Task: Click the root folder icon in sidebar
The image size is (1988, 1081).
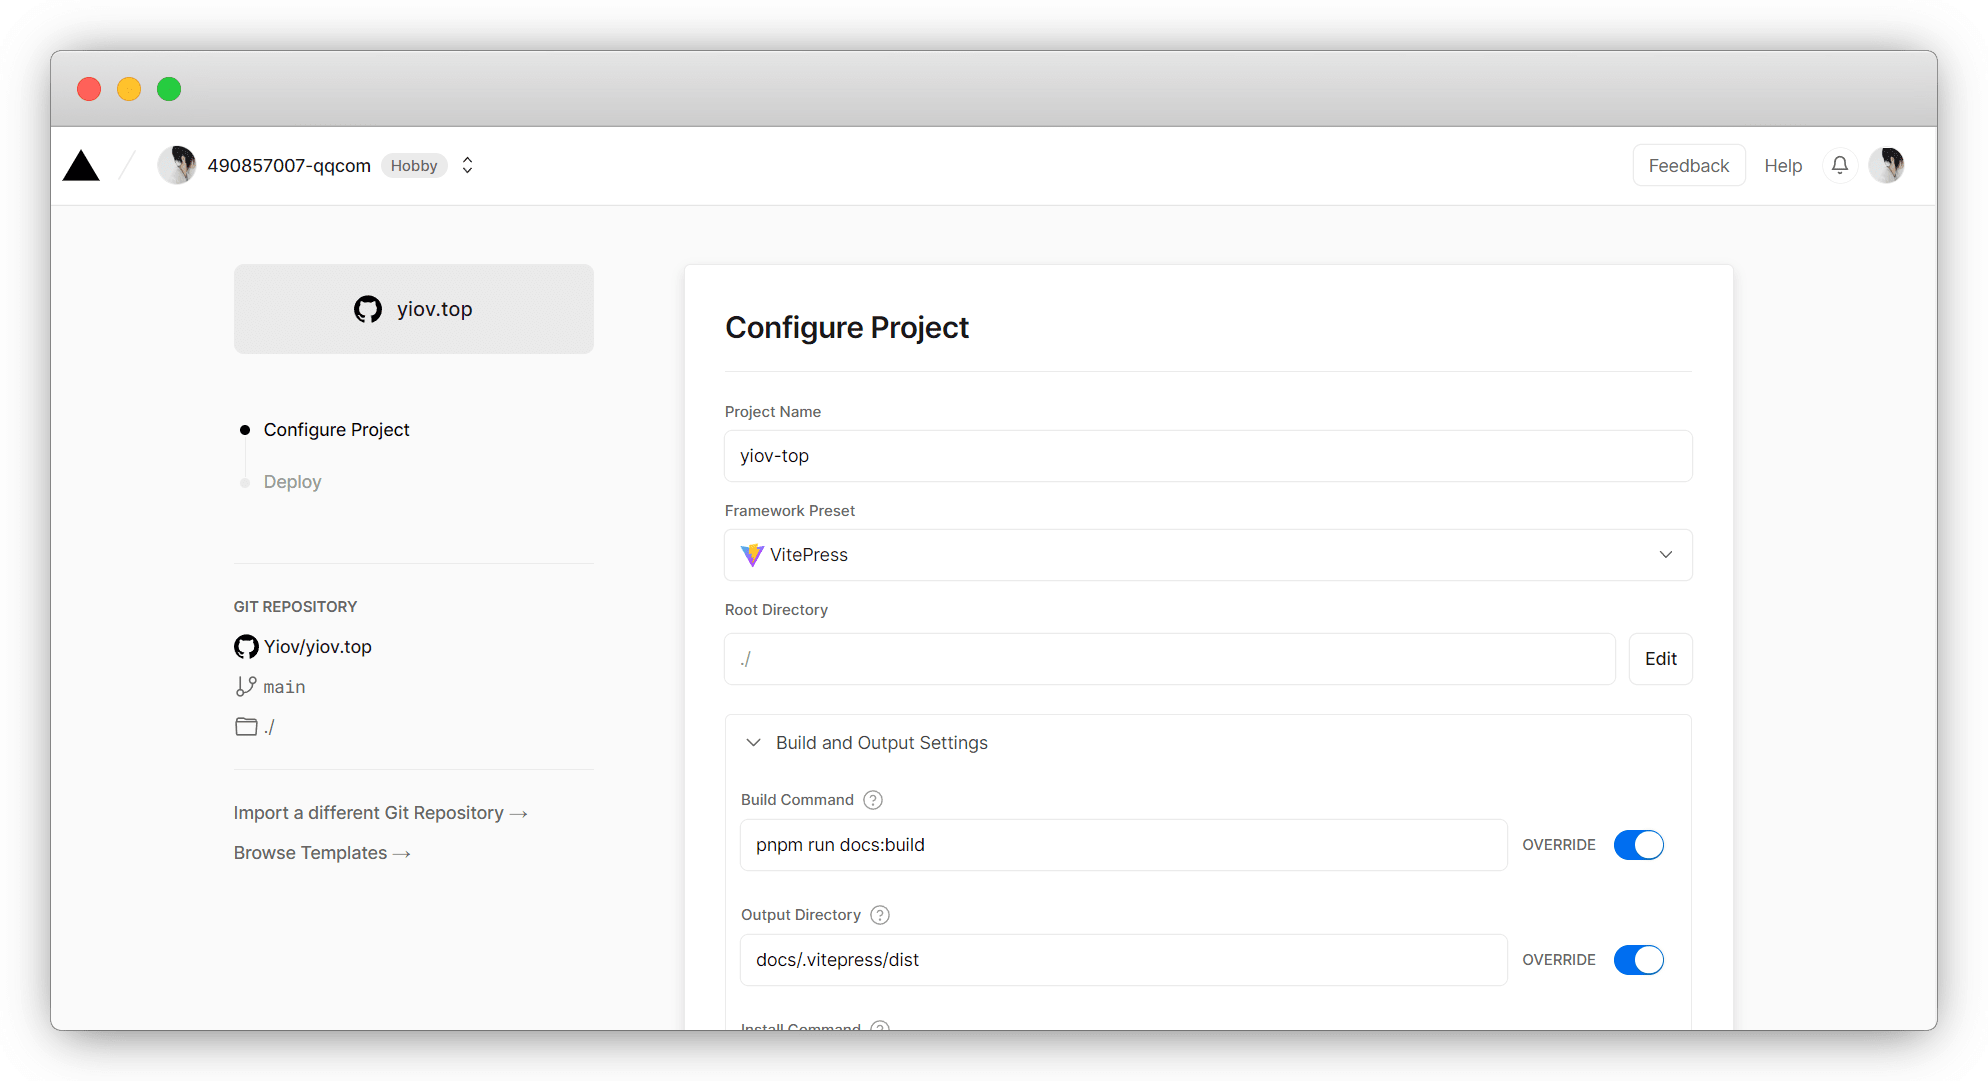Action: pyautogui.click(x=246, y=727)
